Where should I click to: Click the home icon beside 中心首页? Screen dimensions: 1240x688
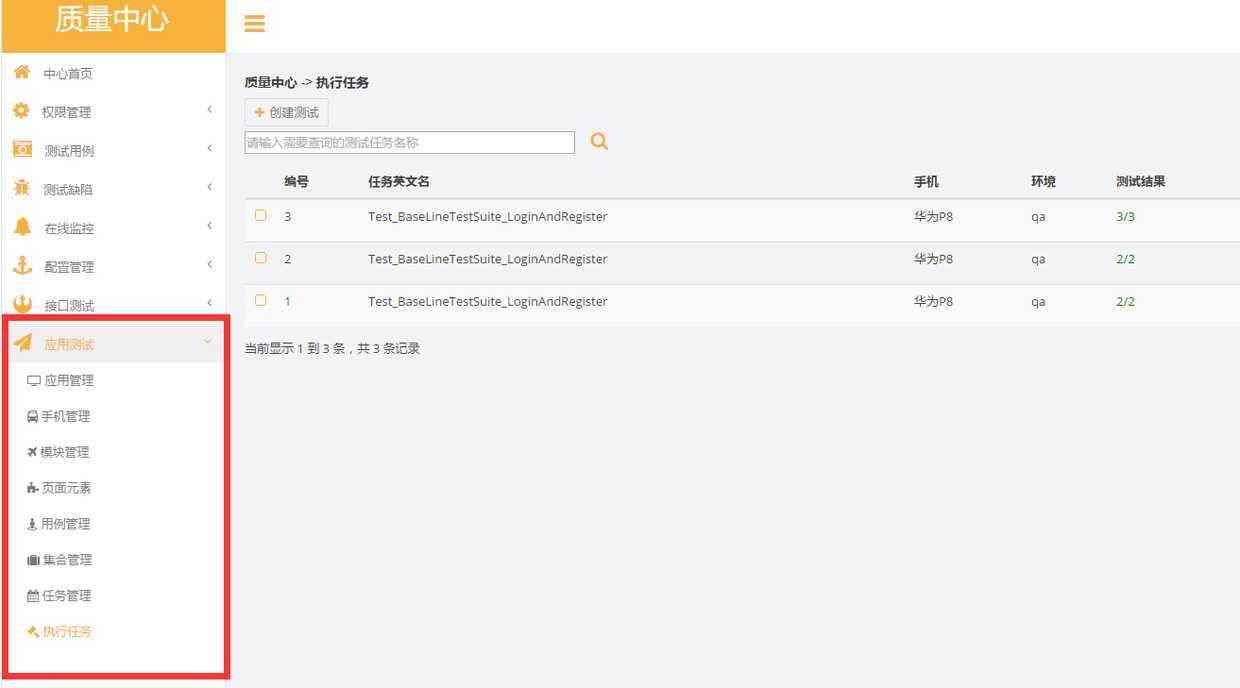pos(22,72)
